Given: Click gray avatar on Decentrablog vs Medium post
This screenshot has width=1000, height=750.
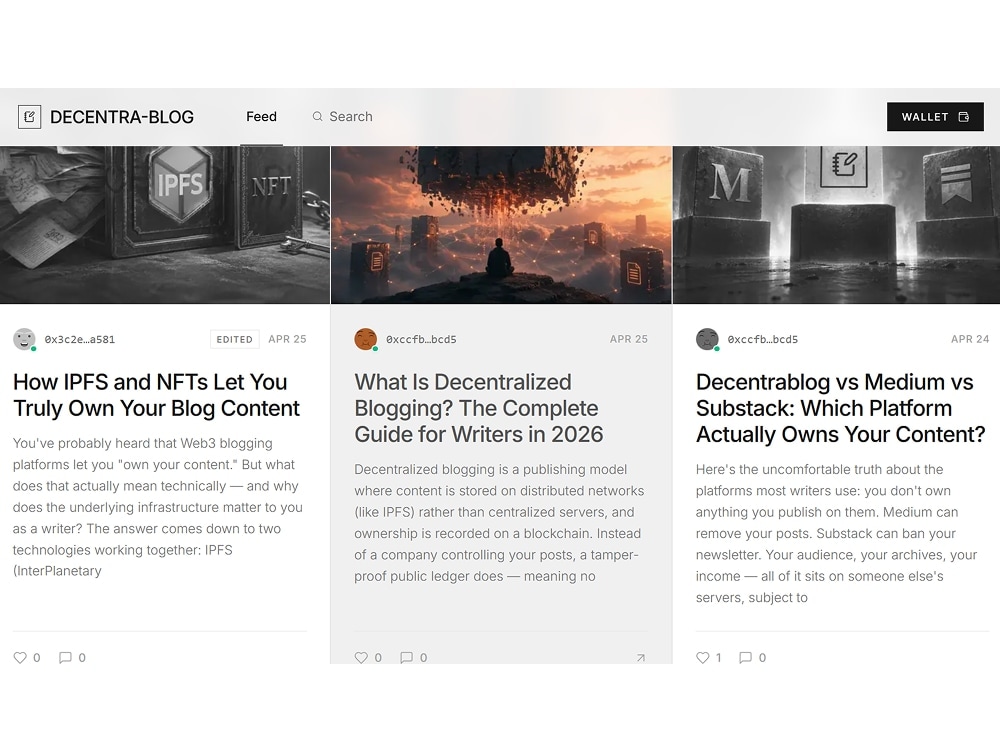Looking at the screenshot, I should coord(707,339).
